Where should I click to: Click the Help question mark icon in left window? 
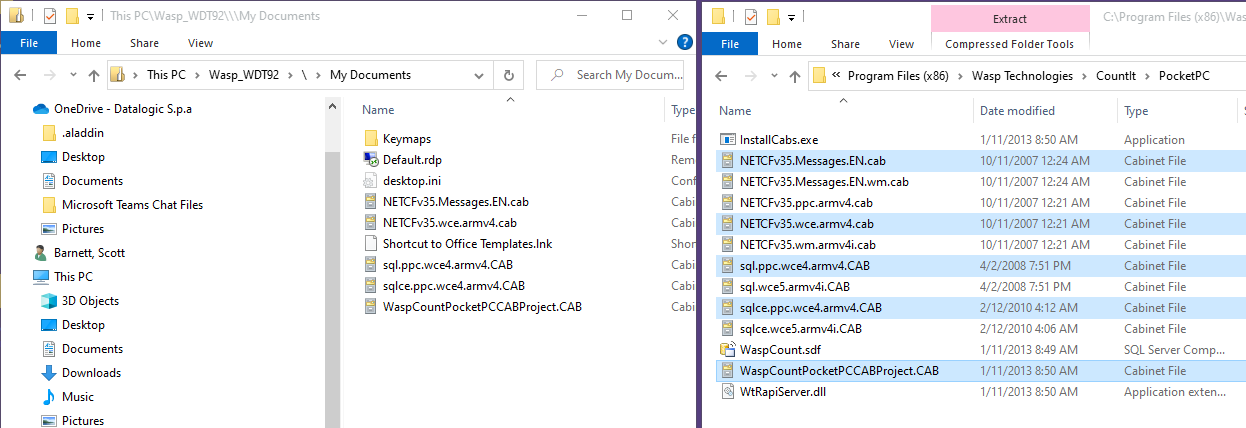pyautogui.click(x=685, y=43)
